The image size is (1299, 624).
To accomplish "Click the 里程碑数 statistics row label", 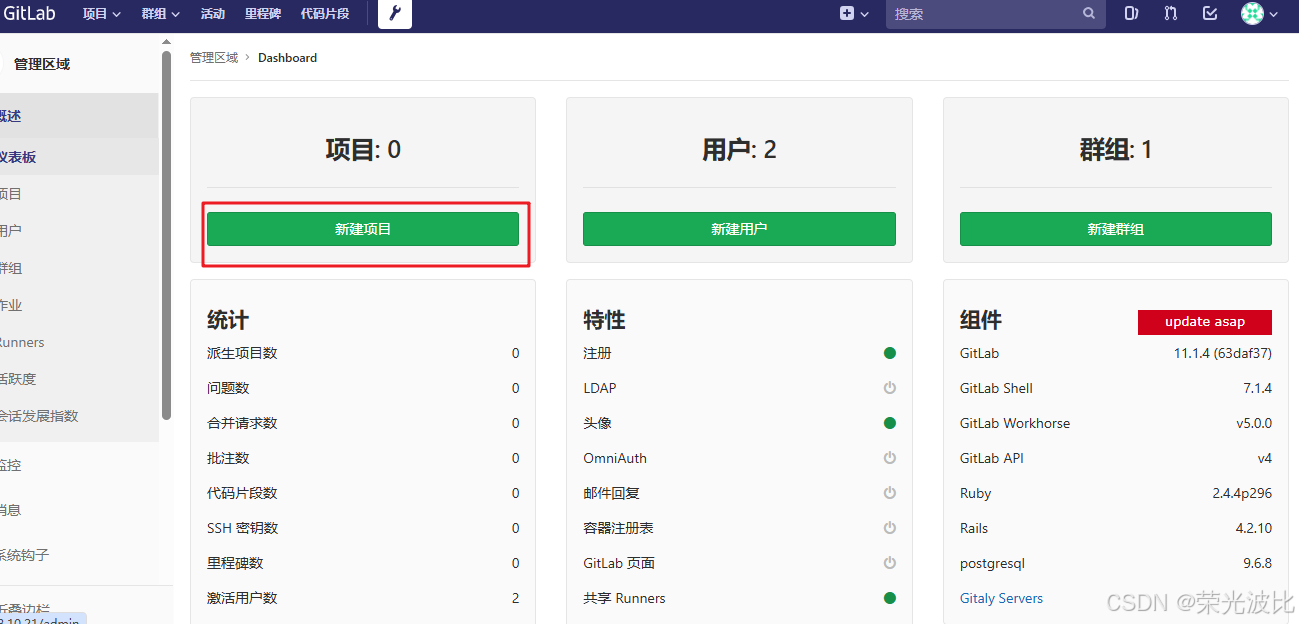I will point(235,563).
